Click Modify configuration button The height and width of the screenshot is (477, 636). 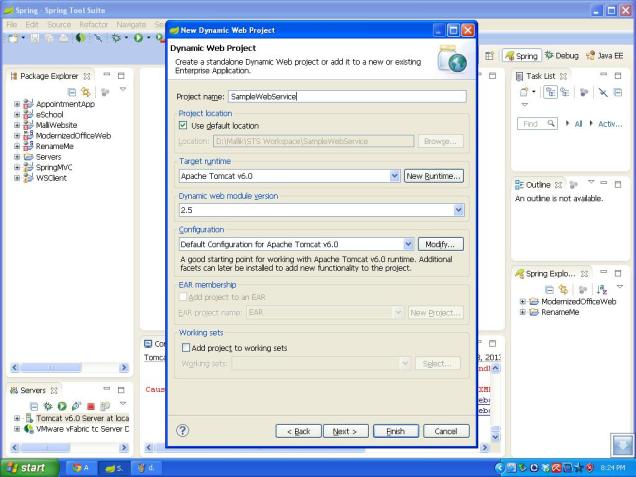click(440, 244)
